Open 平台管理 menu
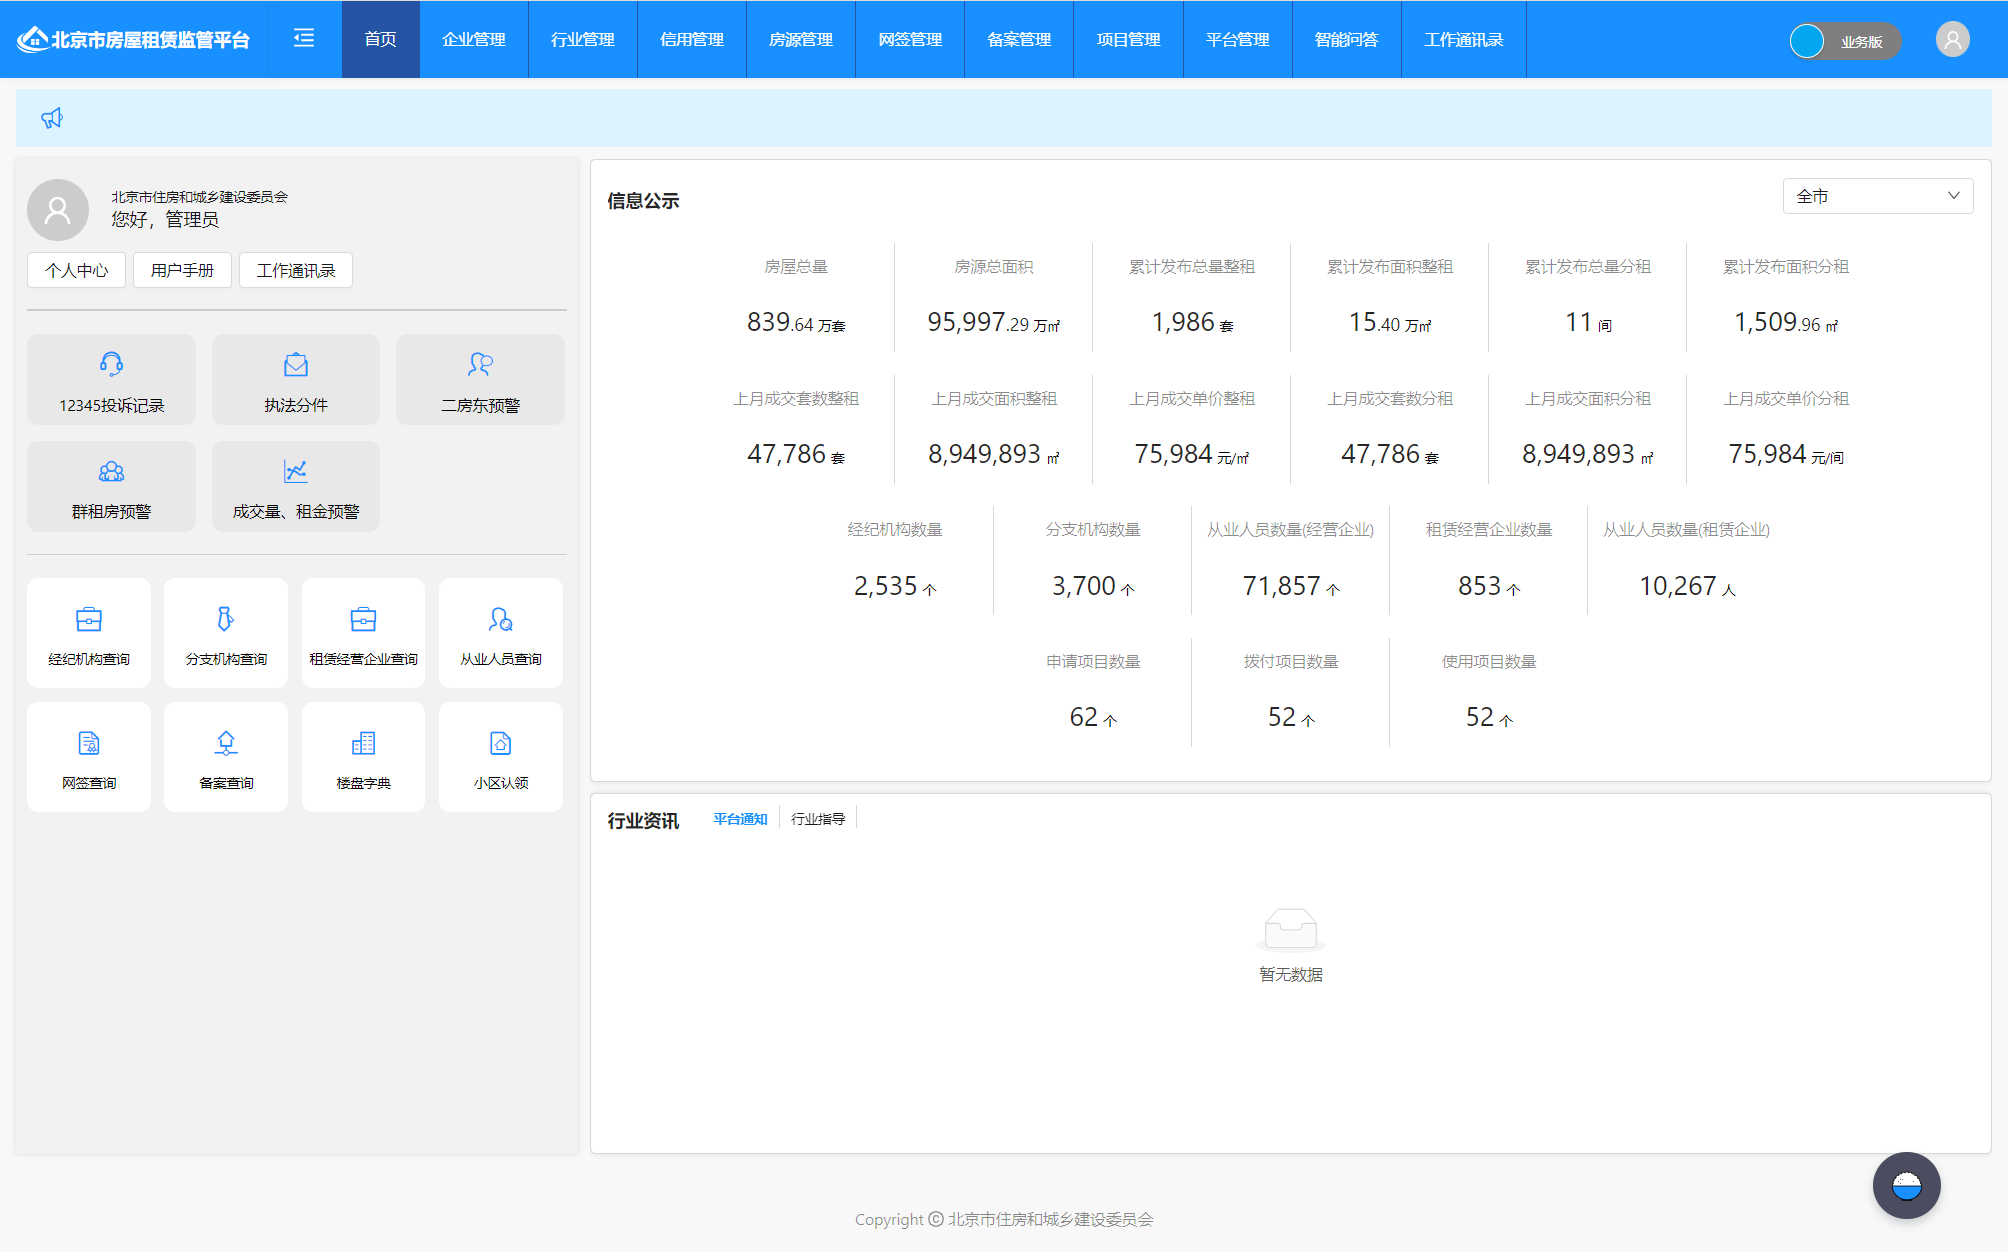This screenshot has height=1252, width=2008. point(1237,39)
